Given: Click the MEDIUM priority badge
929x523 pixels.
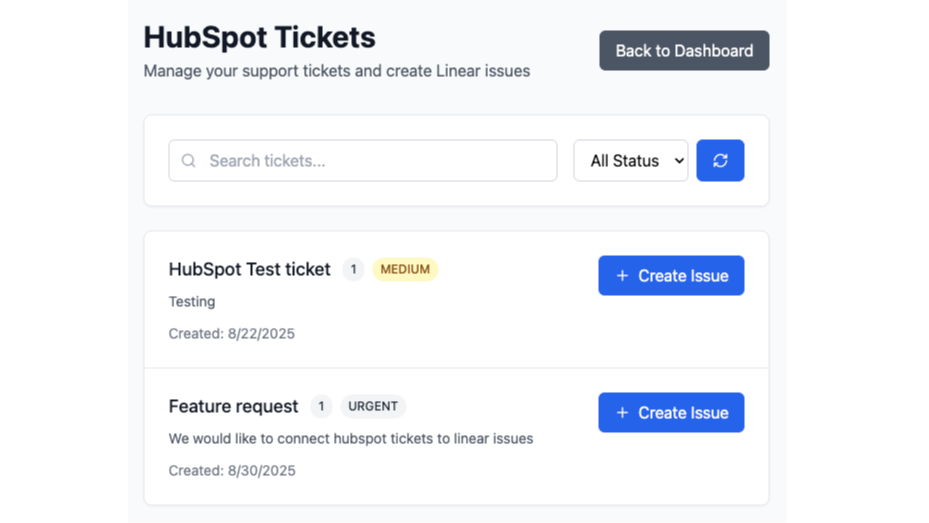Looking at the screenshot, I should click(405, 269).
